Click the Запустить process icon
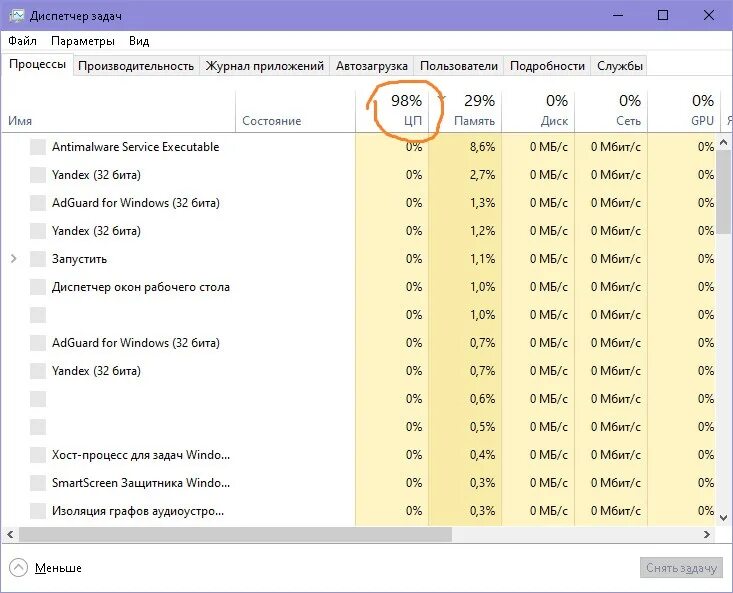Screen dimensions: 733x593 (38, 259)
